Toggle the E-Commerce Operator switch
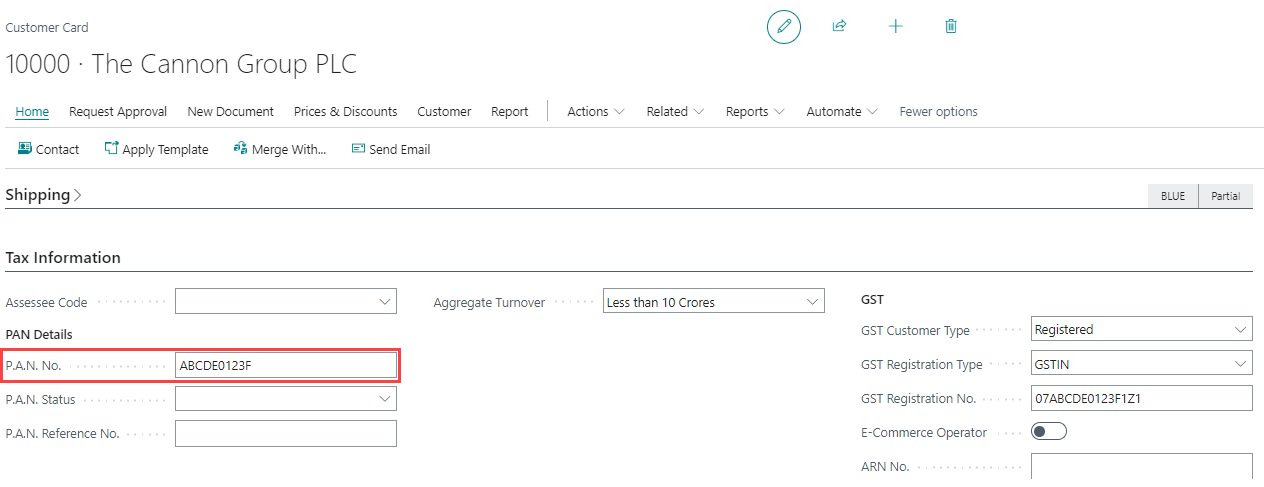The image size is (1264, 487). [1049, 432]
